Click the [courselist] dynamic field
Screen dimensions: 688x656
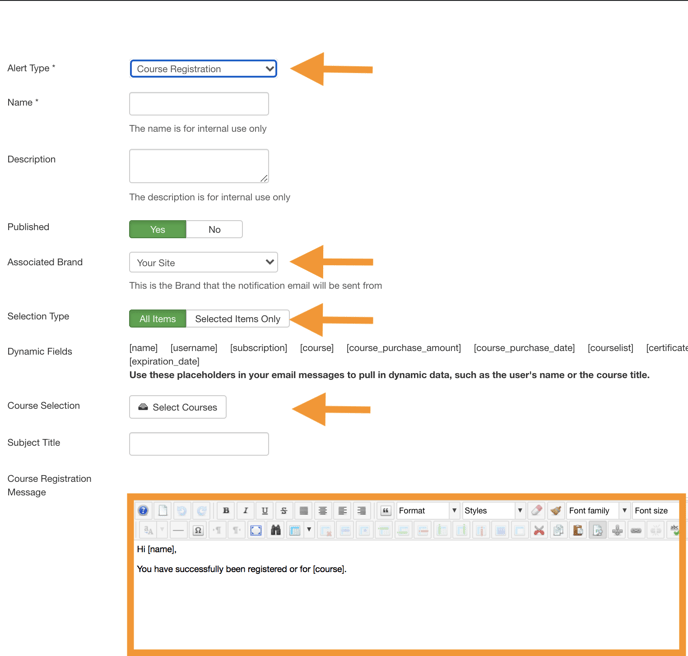coord(610,348)
